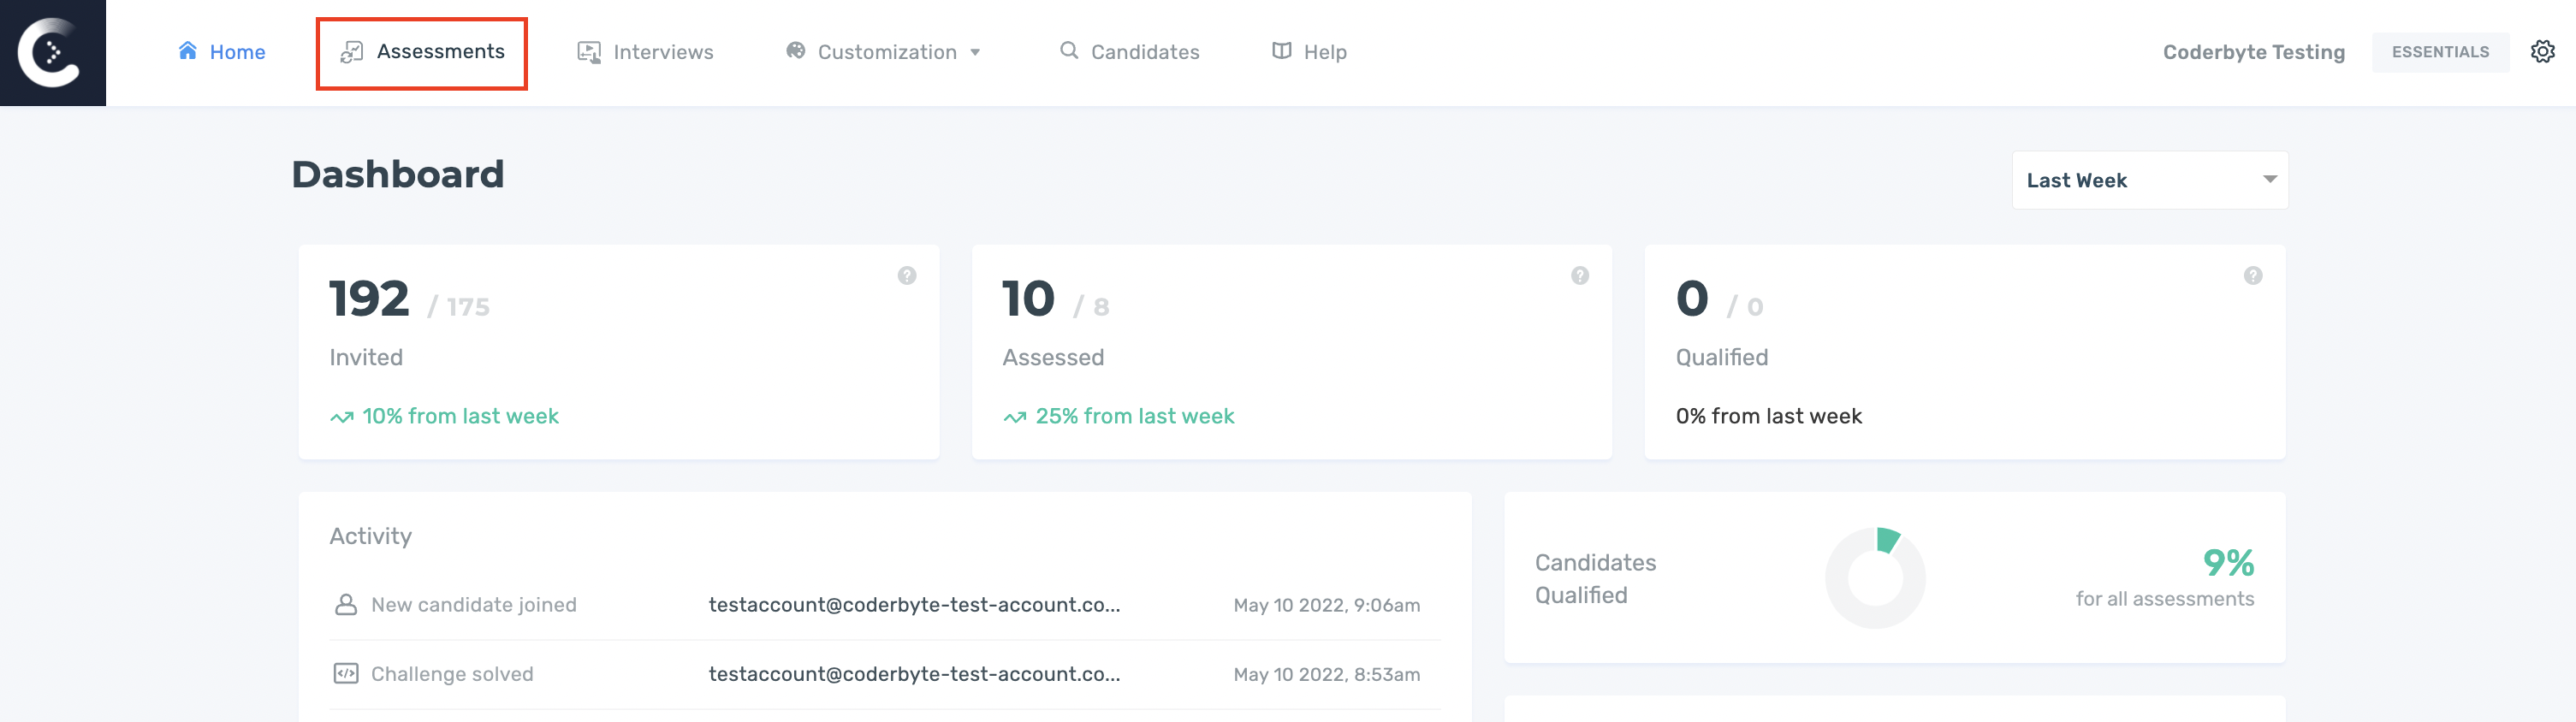Click the Interviews icon
The height and width of the screenshot is (722, 2576).
coord(589,52)
